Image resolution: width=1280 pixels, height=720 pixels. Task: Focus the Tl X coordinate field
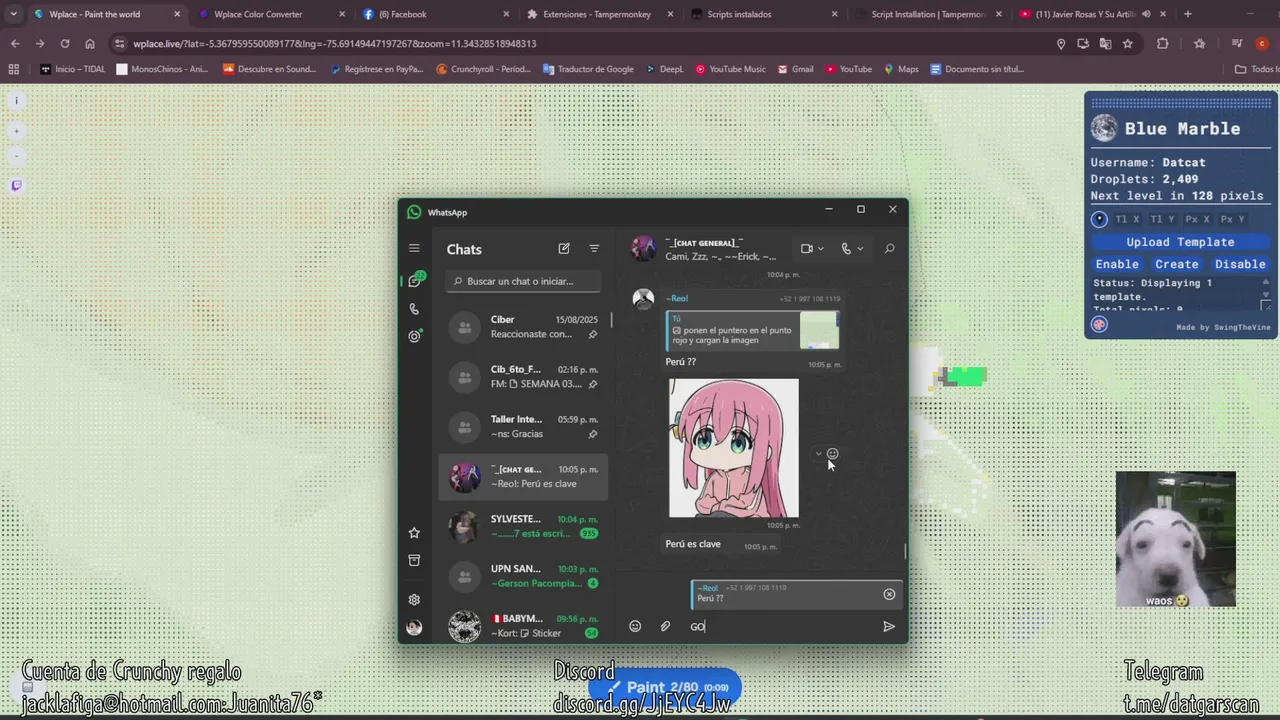pos(1127,219)
